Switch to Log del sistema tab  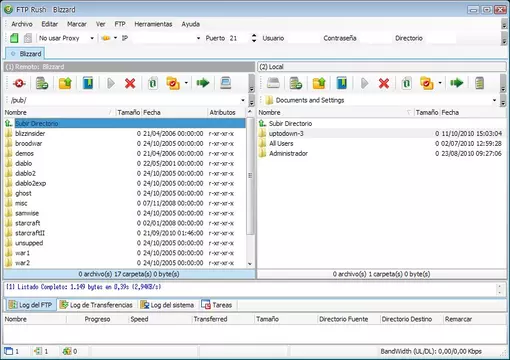(167, 305)
